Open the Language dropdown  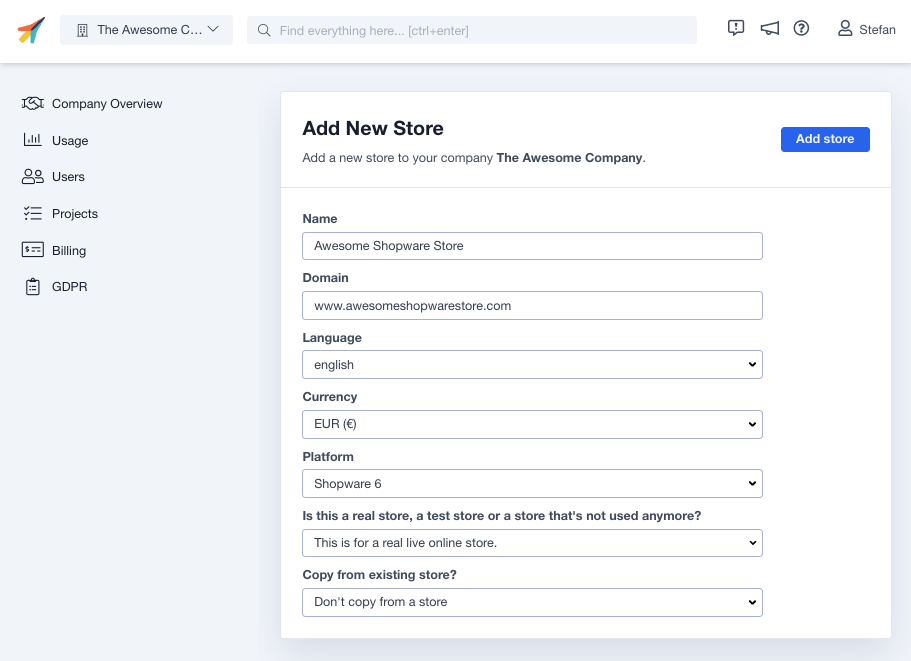(532, 365)
